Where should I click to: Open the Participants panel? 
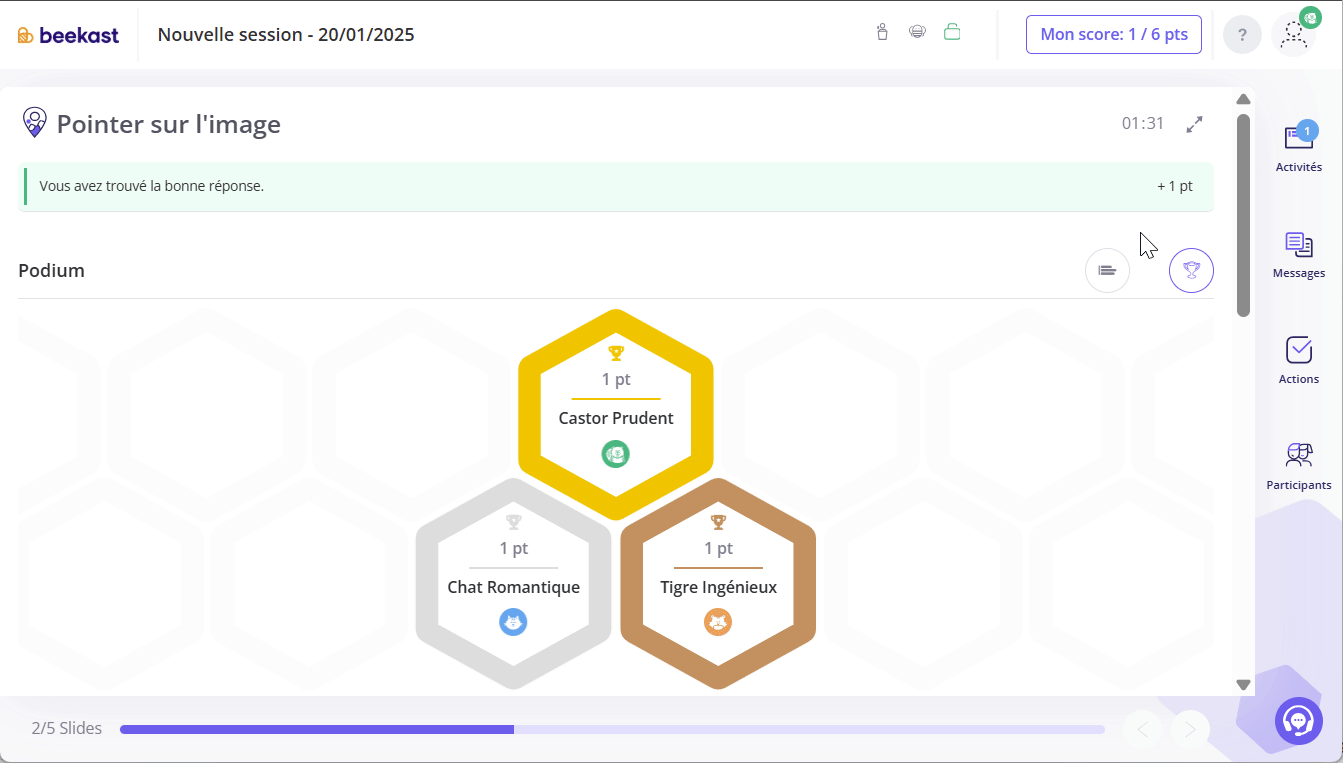pos(1299,466)
